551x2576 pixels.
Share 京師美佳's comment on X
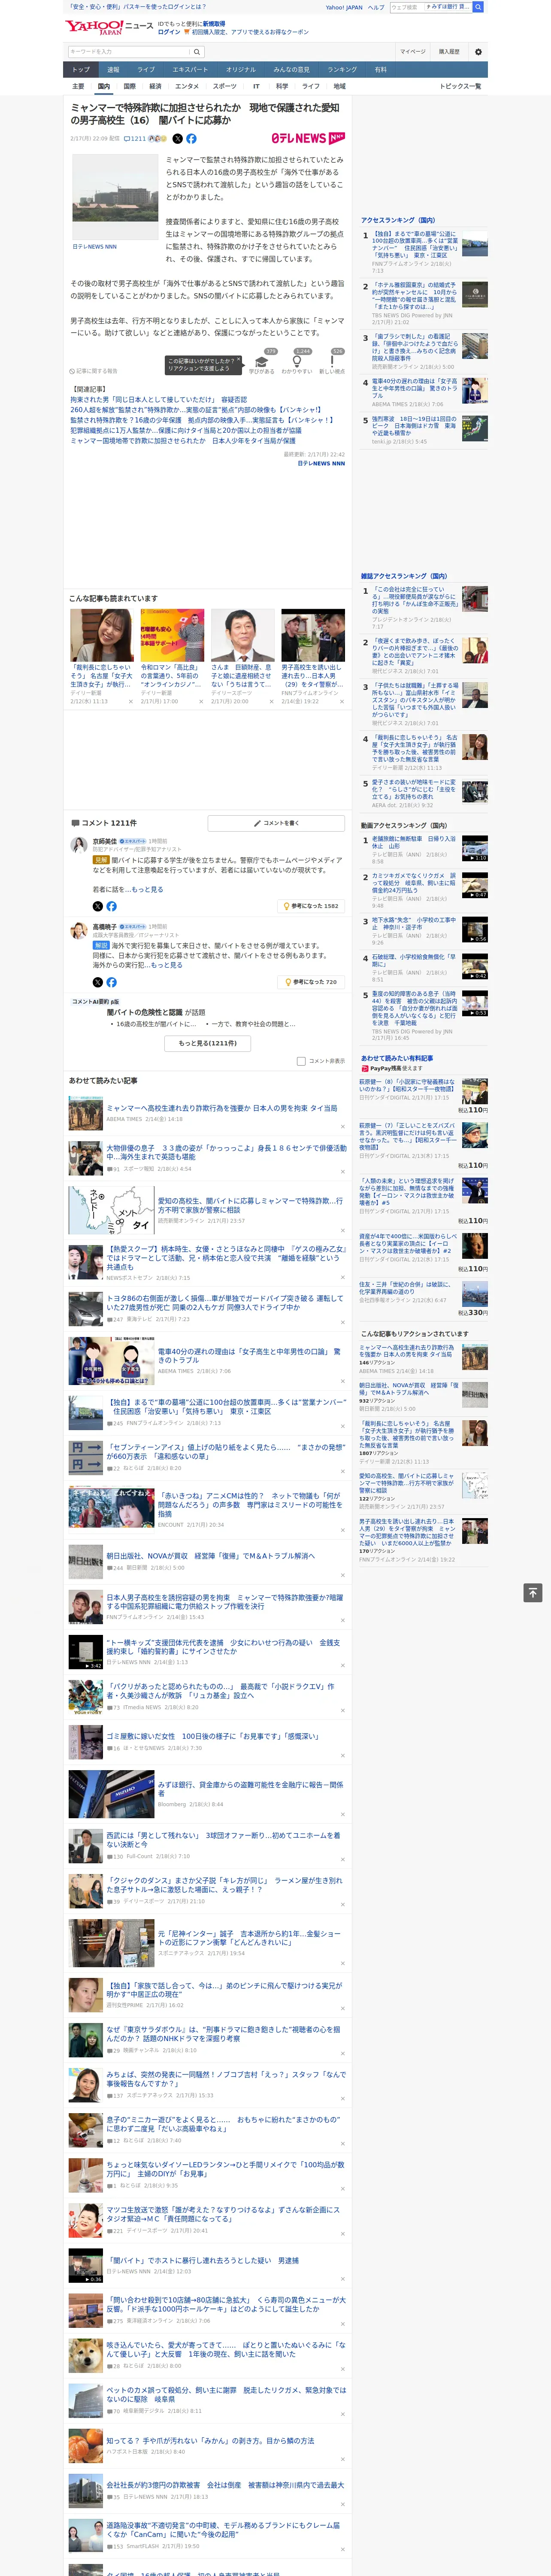pyautogui.click(x=98, y=906)
